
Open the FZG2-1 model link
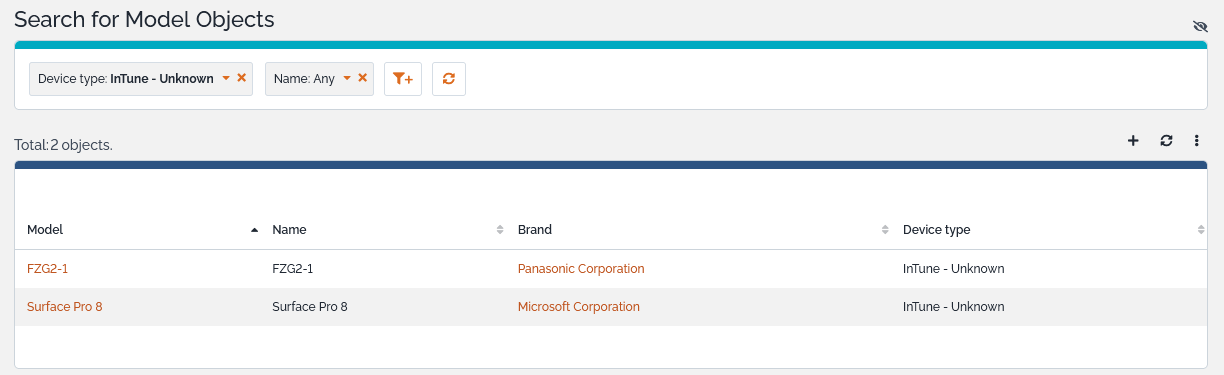pyautogui.click(x=47, y=269)
